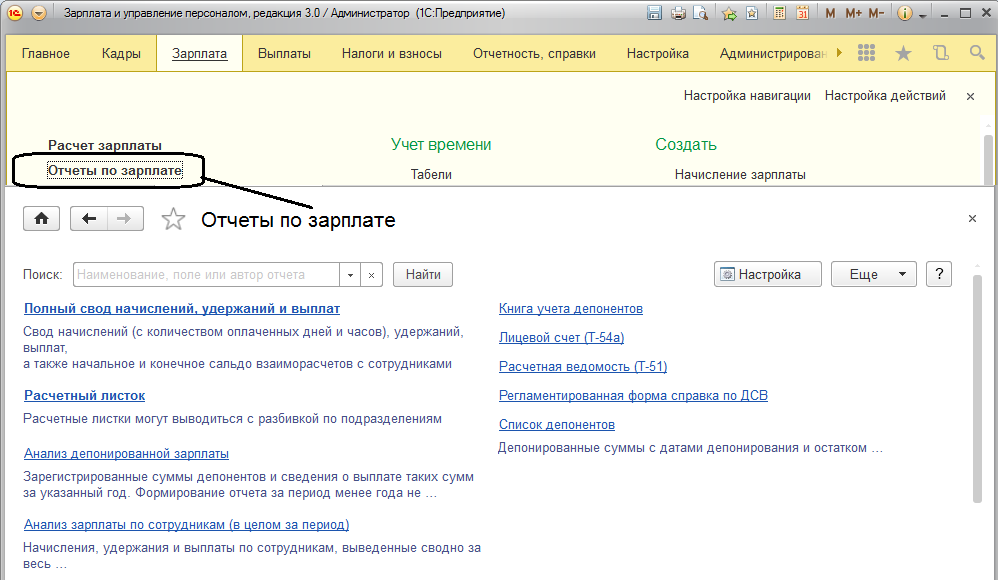Click the Search magnifier icon
This screenshot has height=580, width=998.
[x=977, y=53]
